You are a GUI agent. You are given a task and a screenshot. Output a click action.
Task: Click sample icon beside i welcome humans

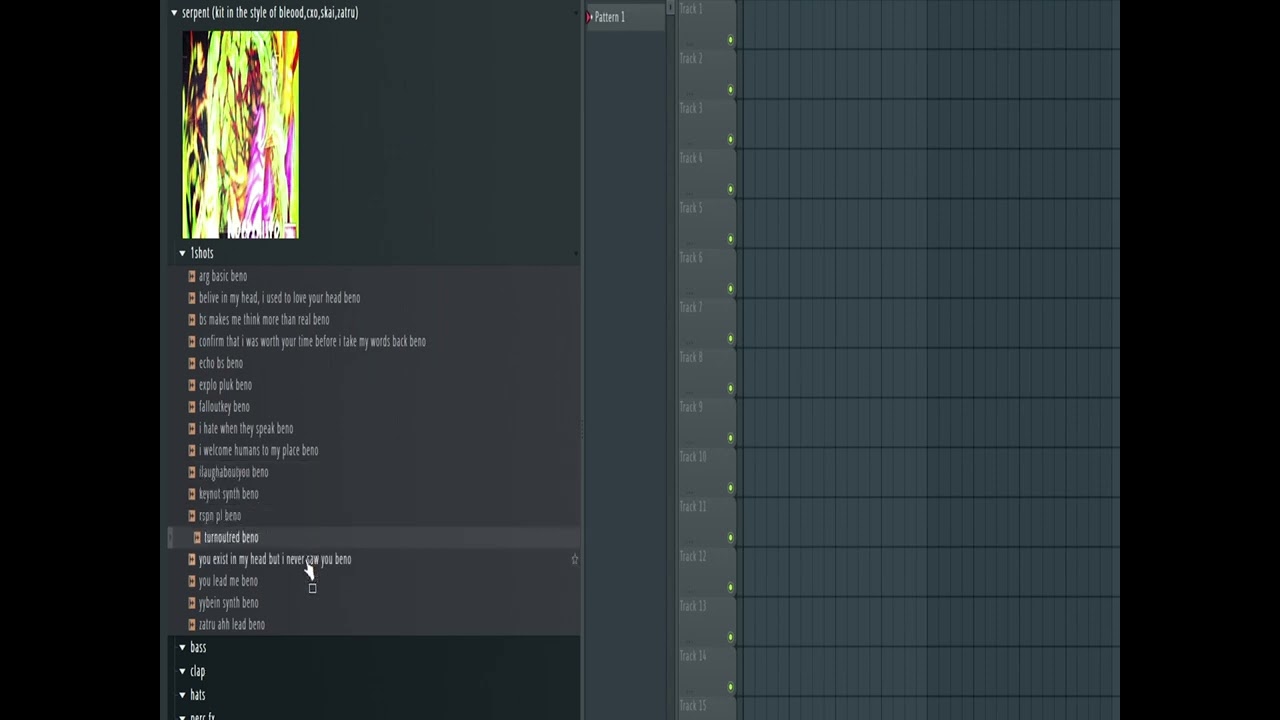click(x=192, y=451)
